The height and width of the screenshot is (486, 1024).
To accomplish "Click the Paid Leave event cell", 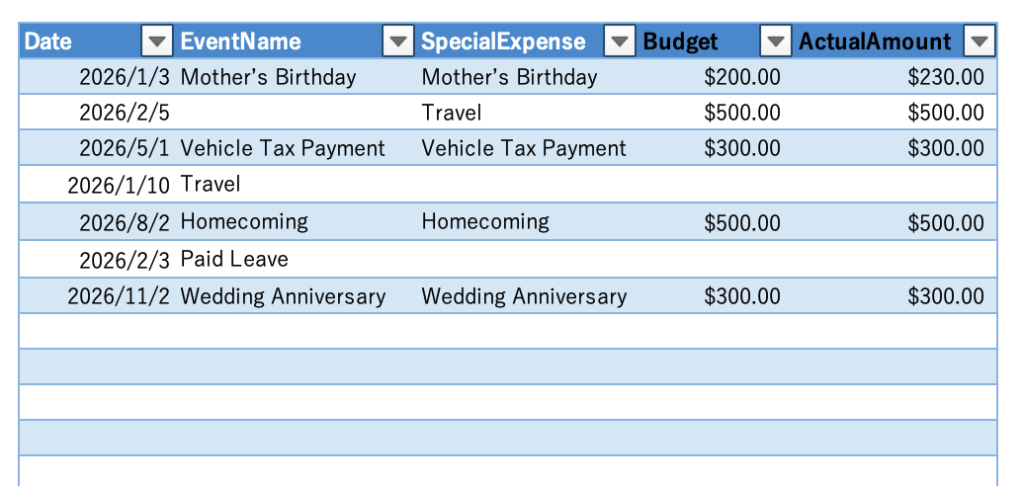I will (234, 260).
